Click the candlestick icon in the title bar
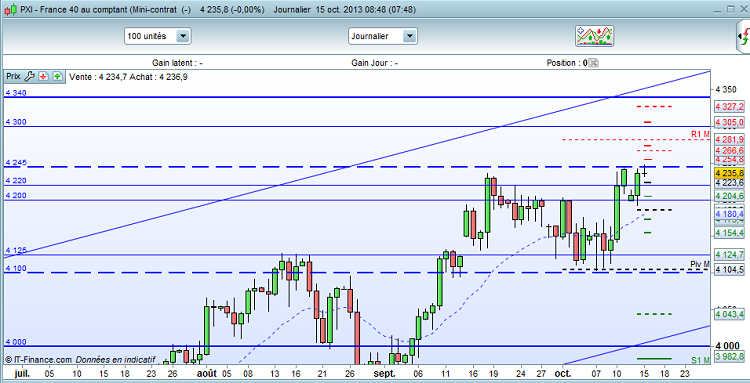The width and height of the screenshot is (750, 383). pos(11,9)
